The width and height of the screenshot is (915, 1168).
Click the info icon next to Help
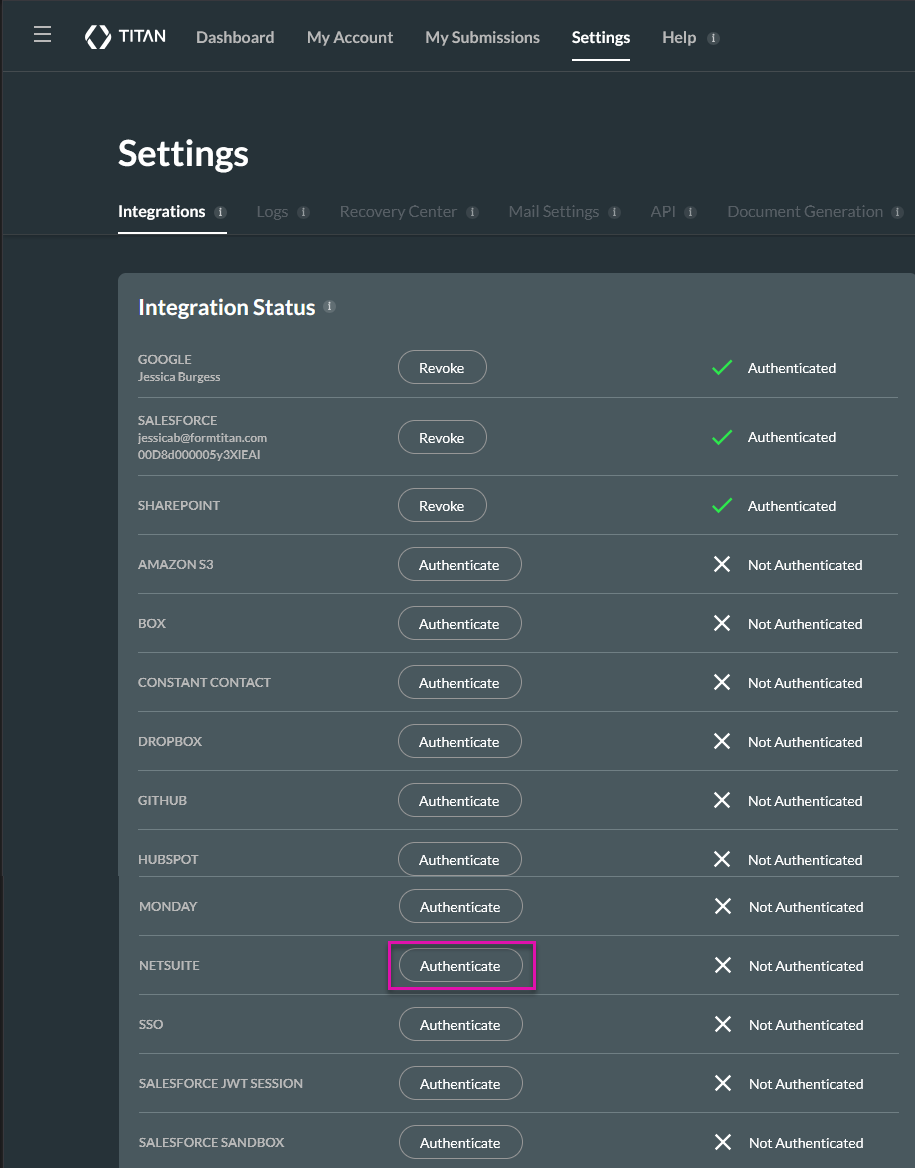[x=713, y=38]
